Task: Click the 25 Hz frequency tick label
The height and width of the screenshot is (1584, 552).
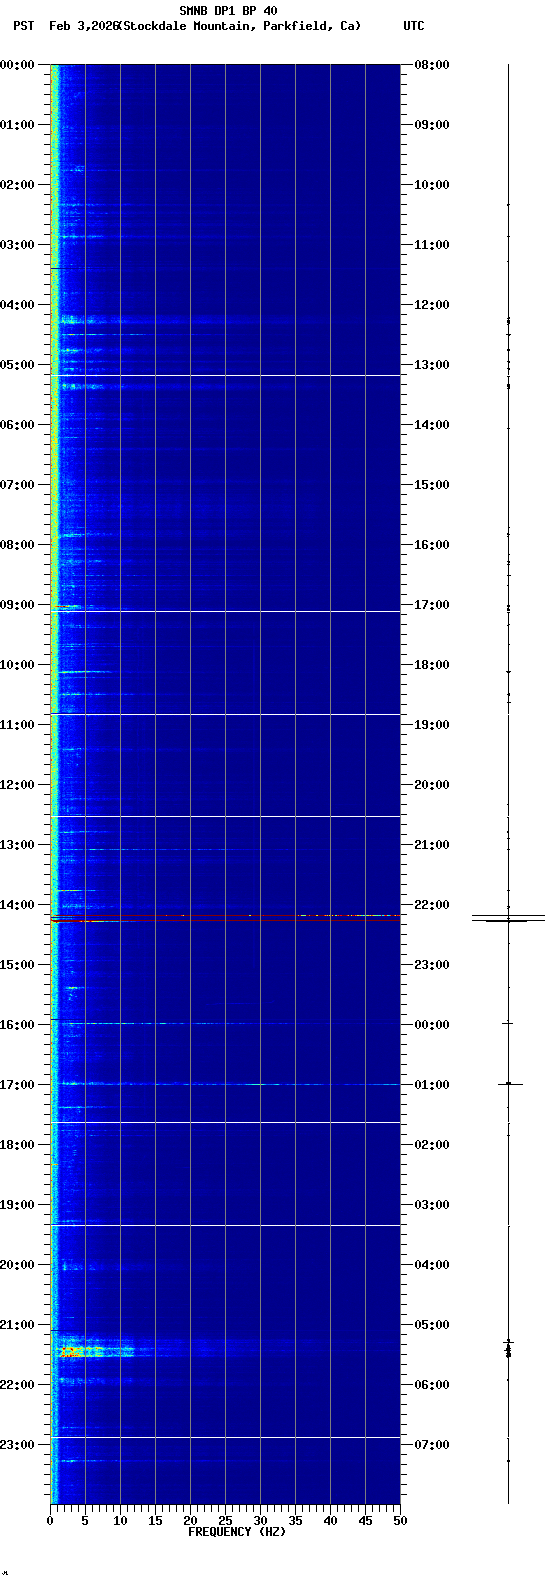Action: 225,1521
